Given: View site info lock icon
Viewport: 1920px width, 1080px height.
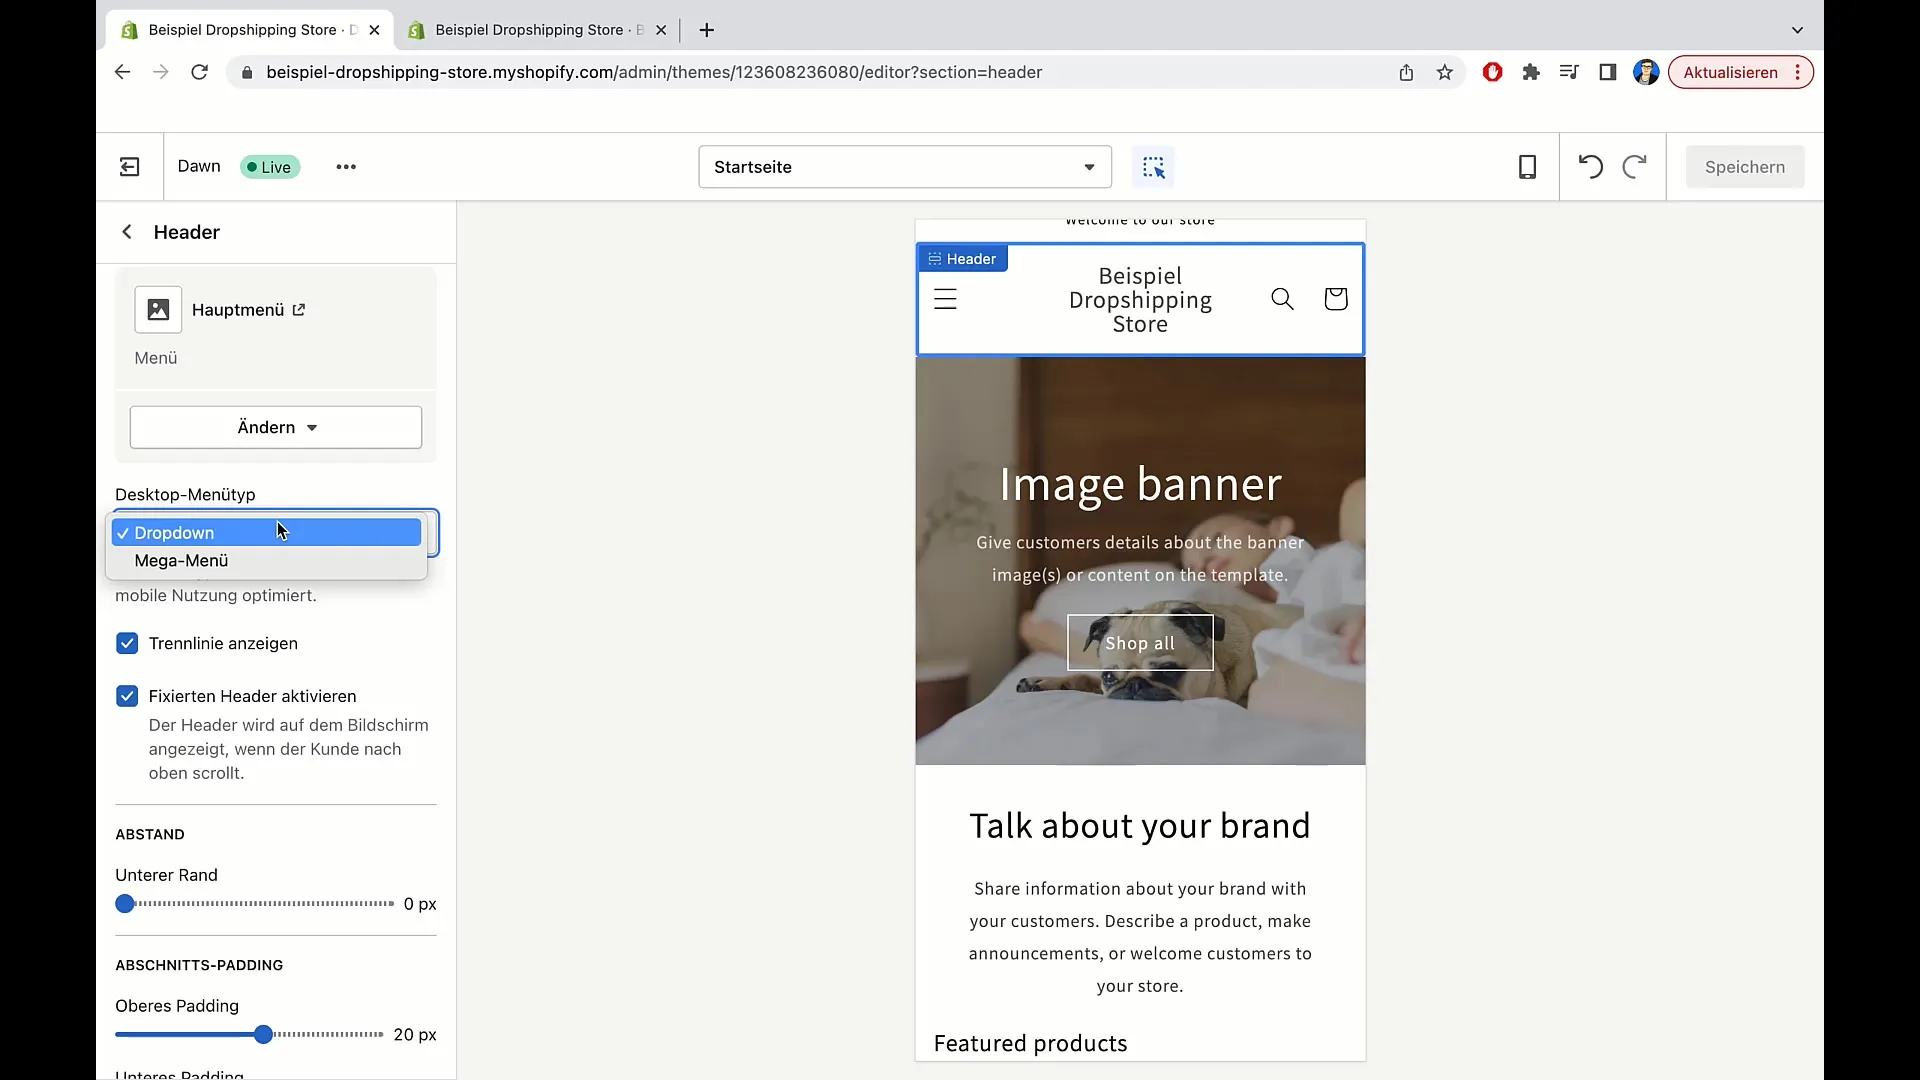Looking at the screenshot, I should (x=246, y=72).
